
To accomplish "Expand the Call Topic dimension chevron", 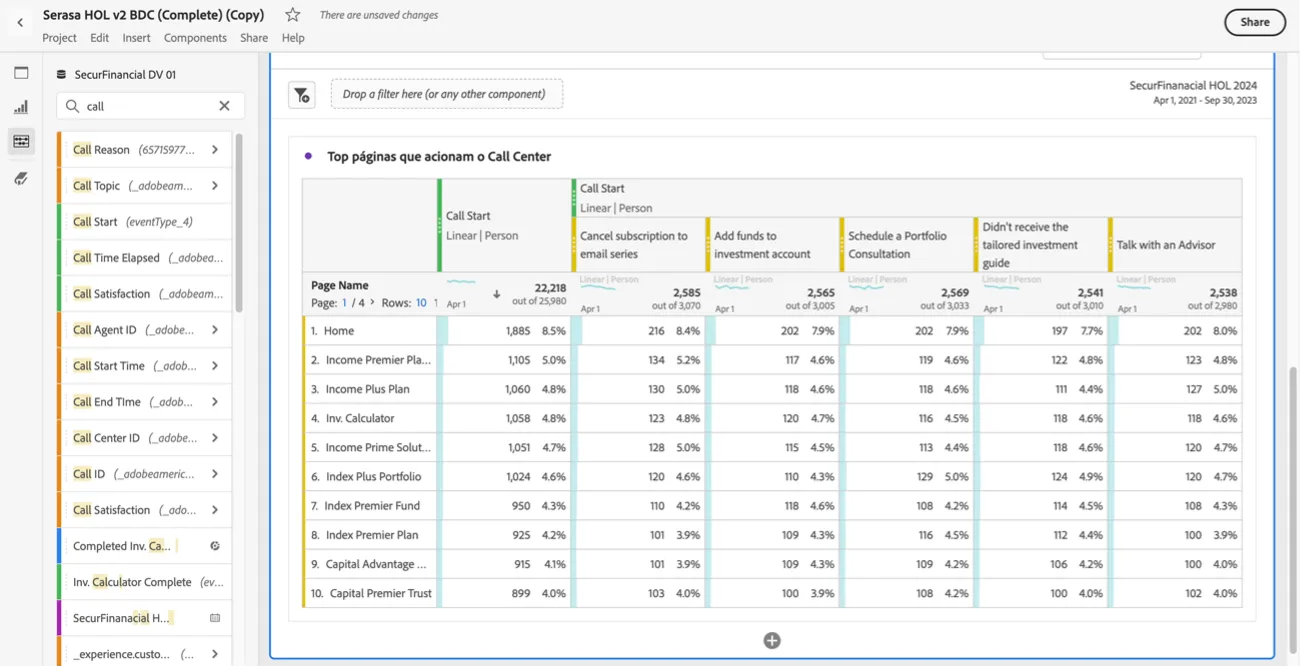I will pos(215,186).
